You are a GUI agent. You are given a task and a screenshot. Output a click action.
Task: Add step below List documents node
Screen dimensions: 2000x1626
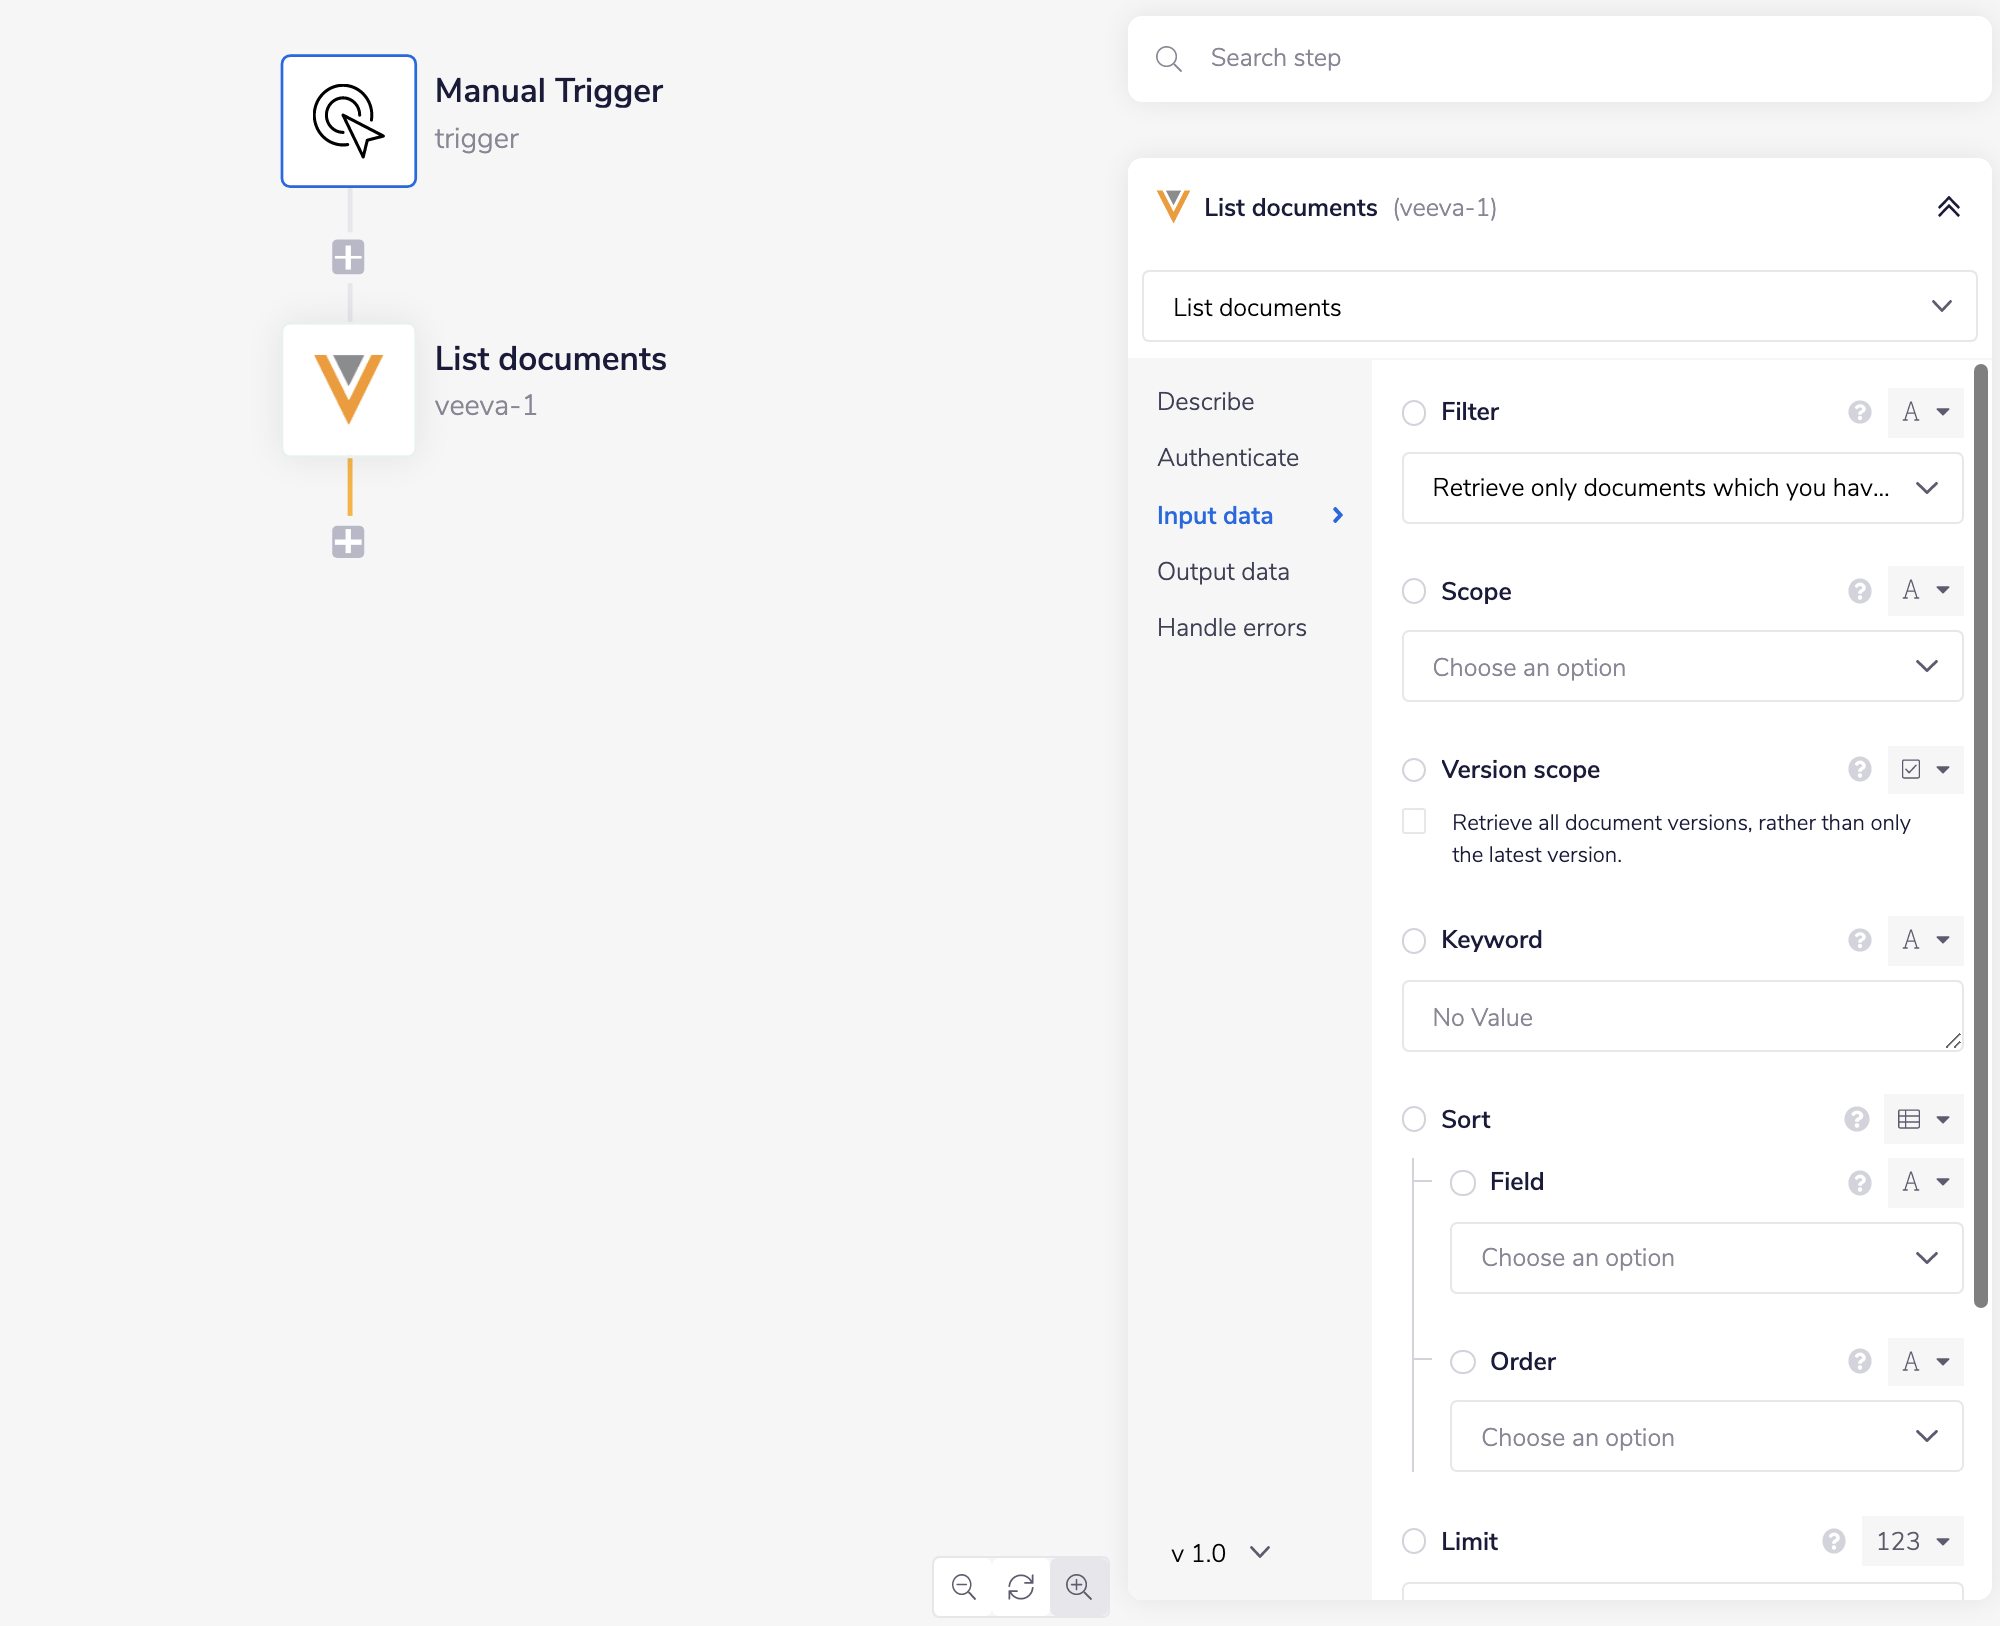point(348,542)
